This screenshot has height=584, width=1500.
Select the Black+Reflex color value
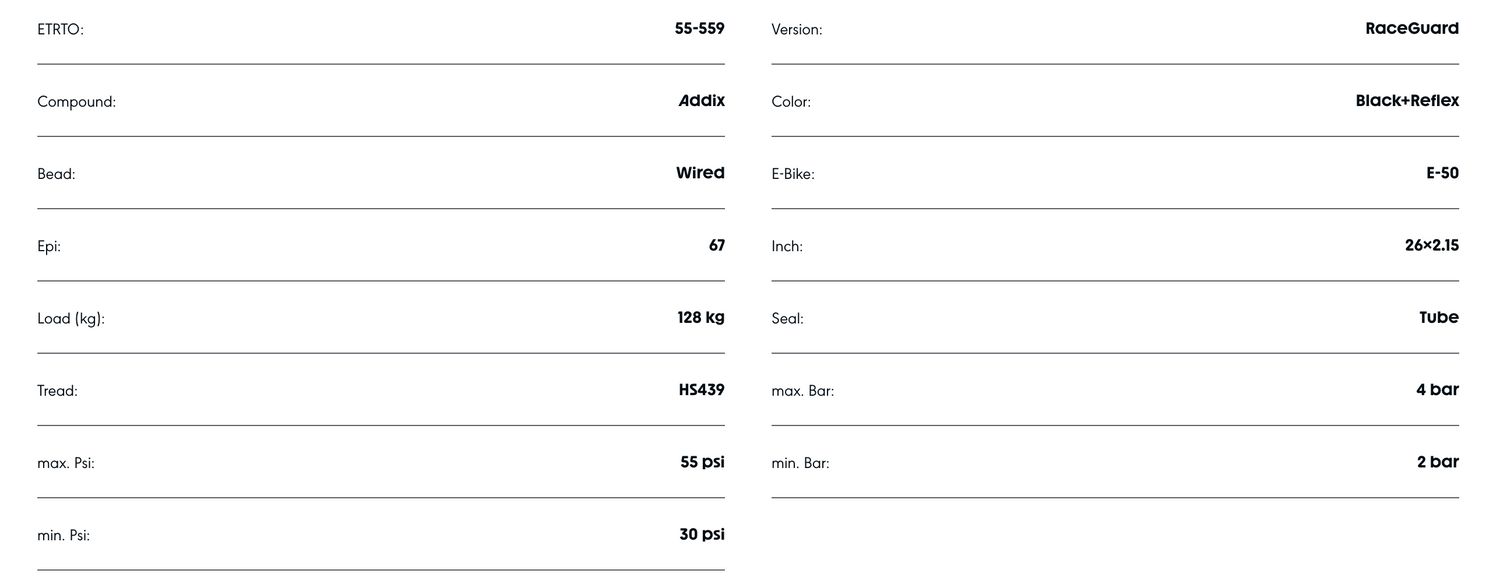[x=1406, y=101]
